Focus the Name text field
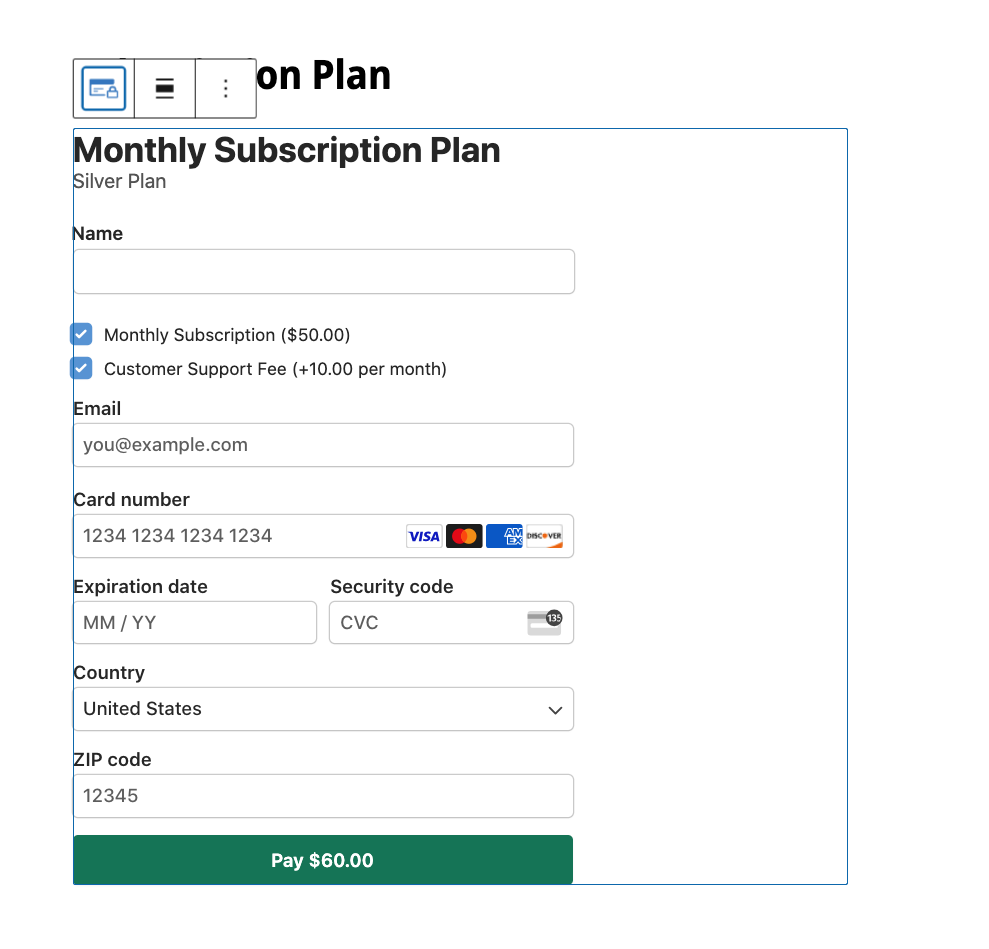This screenshot has width=989, height=949. pyautogui.click(x=323, y=272)
